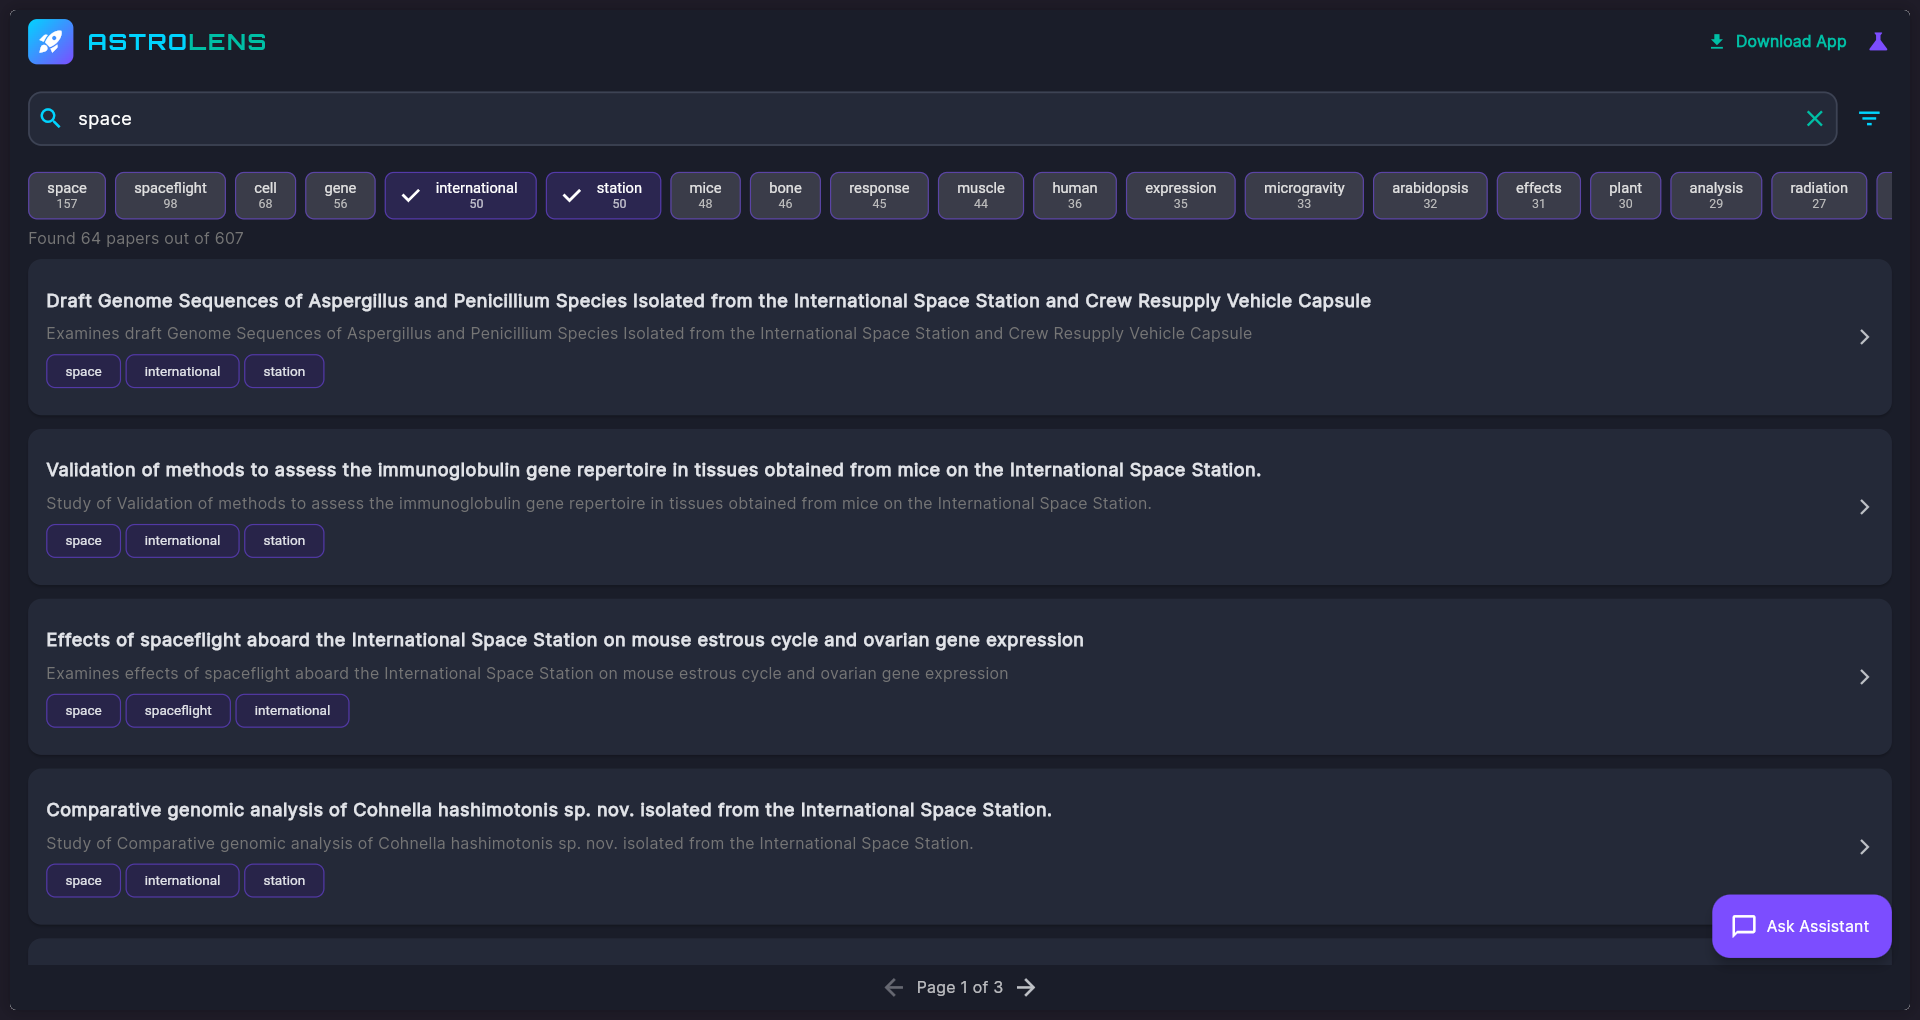1920x1020 pixels.
Task: Uncheck the international filter chip
Action: point(460,195)
